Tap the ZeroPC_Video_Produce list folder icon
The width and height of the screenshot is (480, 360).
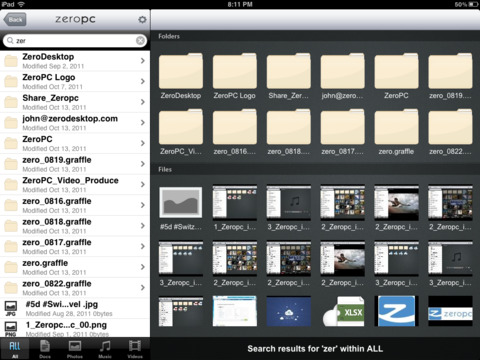[11, 185]
